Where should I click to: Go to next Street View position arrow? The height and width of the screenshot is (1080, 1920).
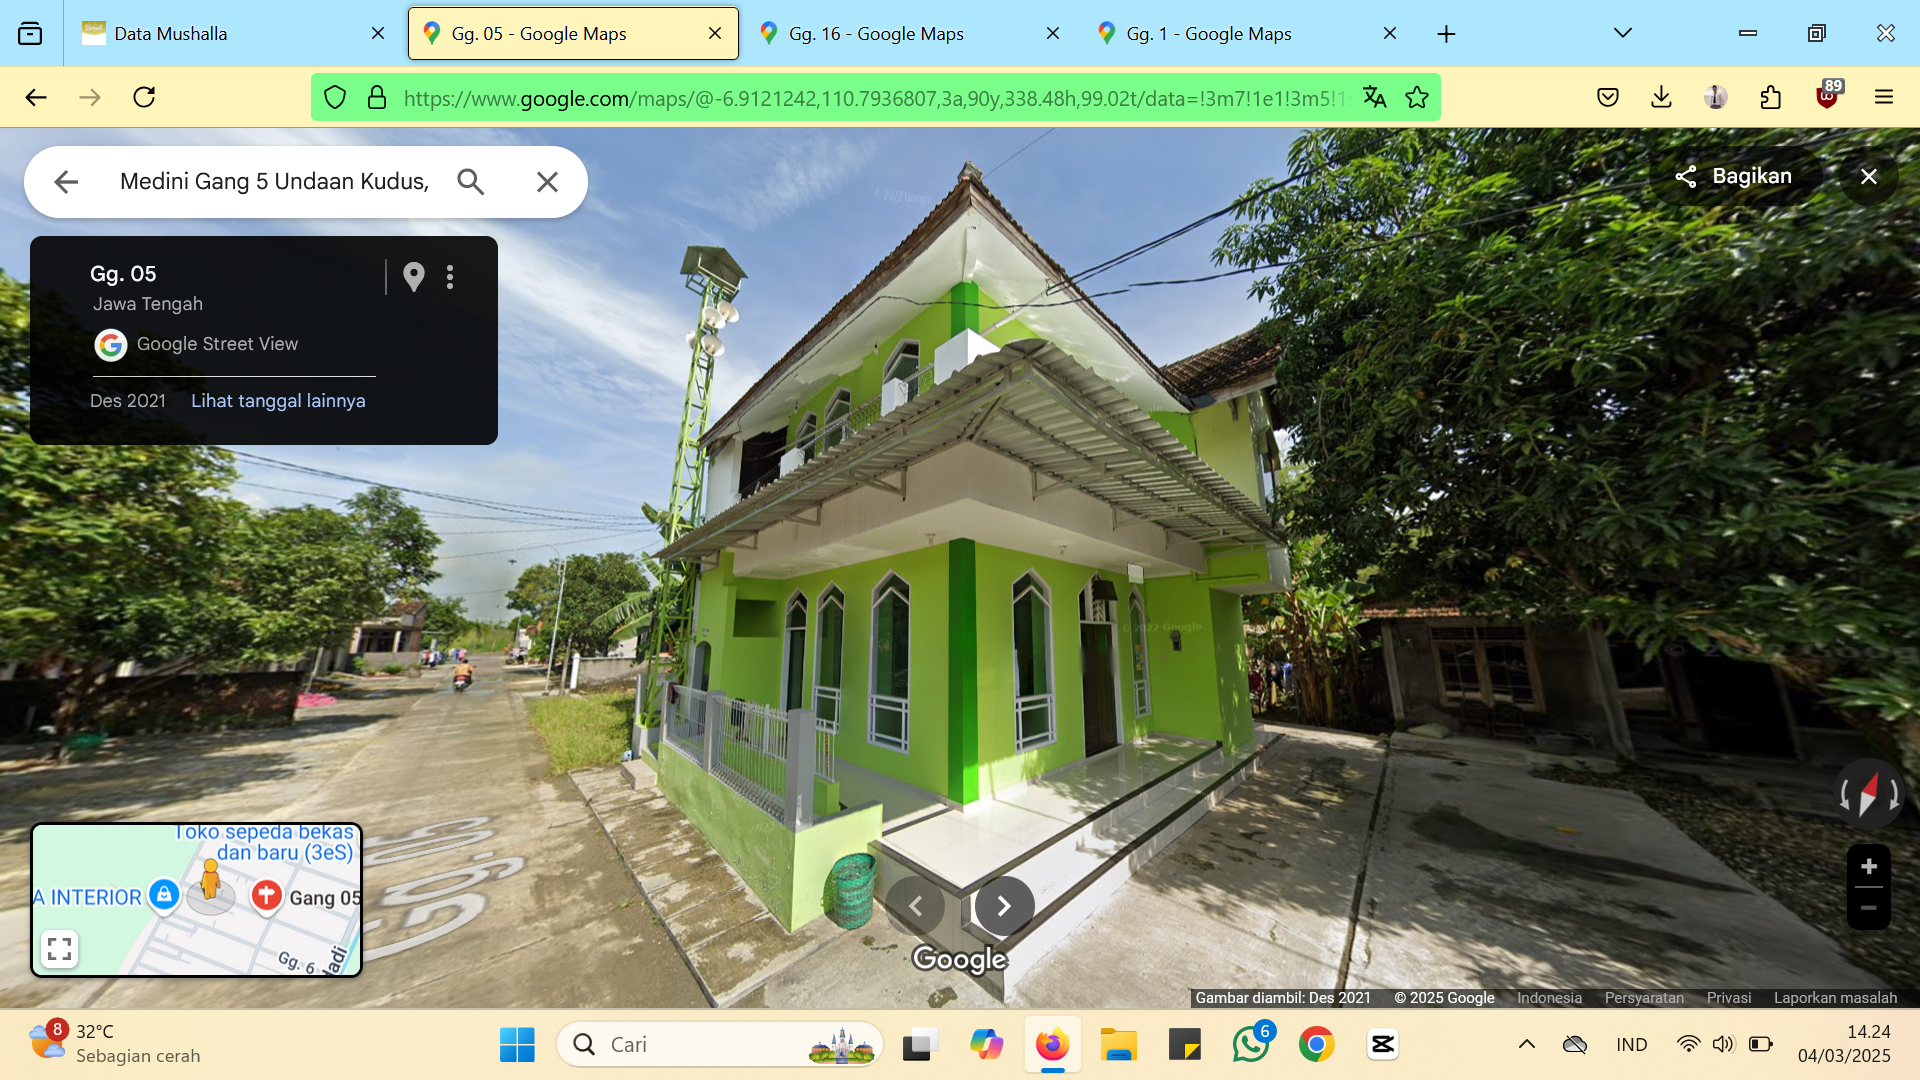(1004, 906)
